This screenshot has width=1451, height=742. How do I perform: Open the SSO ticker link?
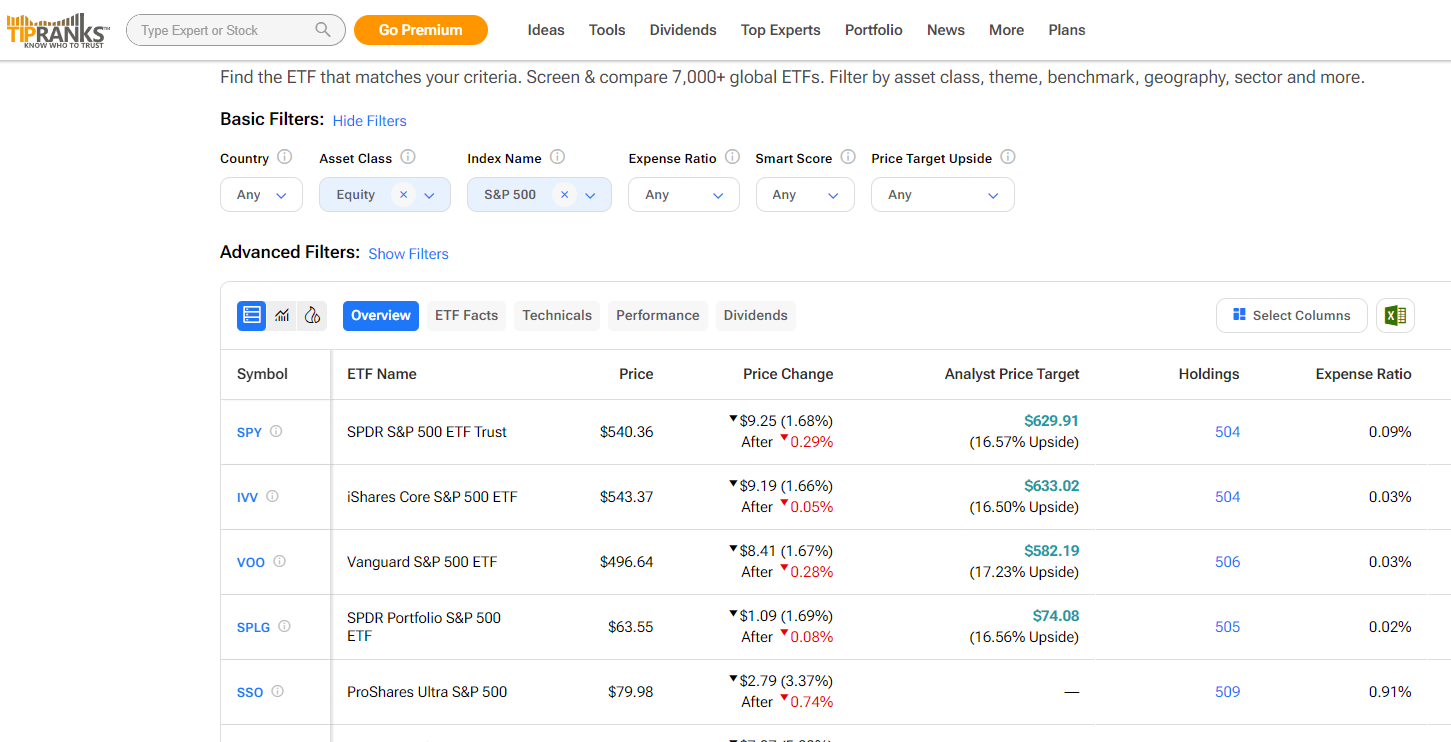click(x=250, y=692)
